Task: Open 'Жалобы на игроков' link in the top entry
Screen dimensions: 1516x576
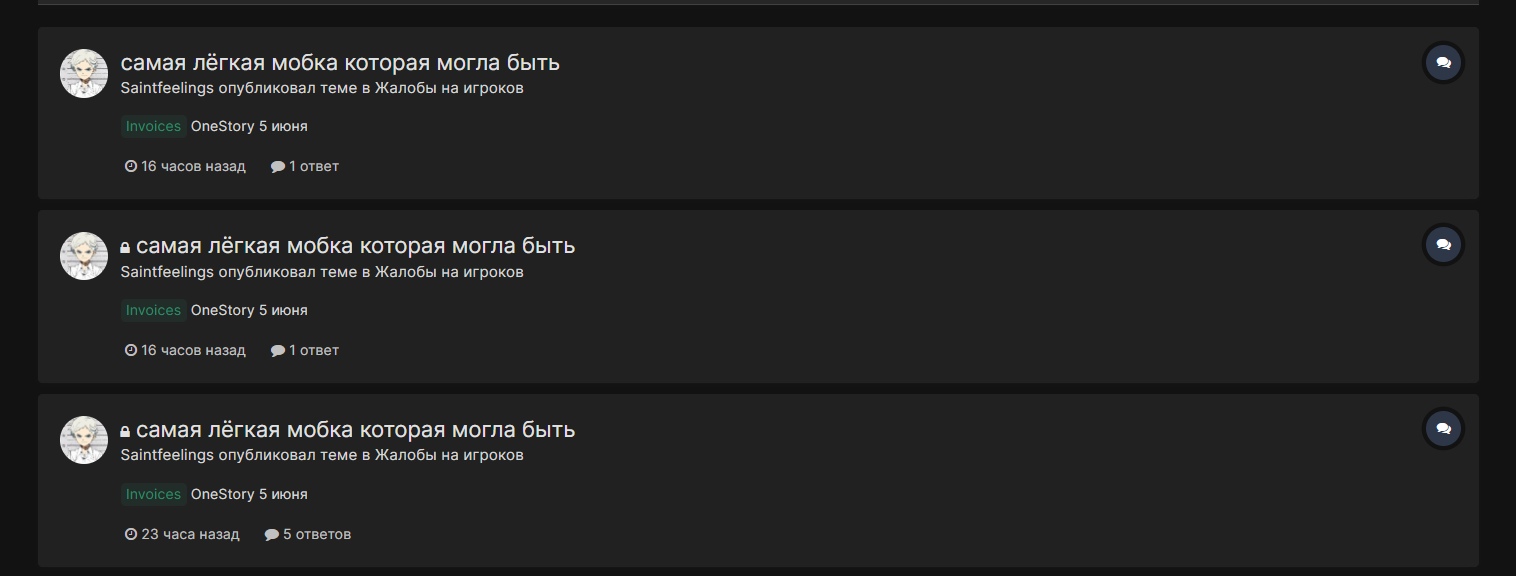Action: pos(449,88)
